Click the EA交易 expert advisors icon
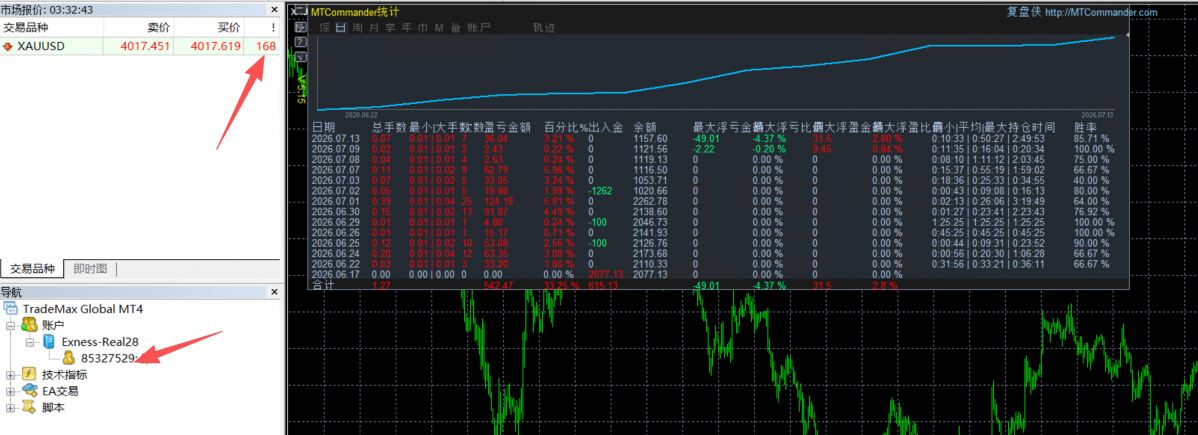The width and height of the screenshot is (1198, 435). [x=30, y=391]
